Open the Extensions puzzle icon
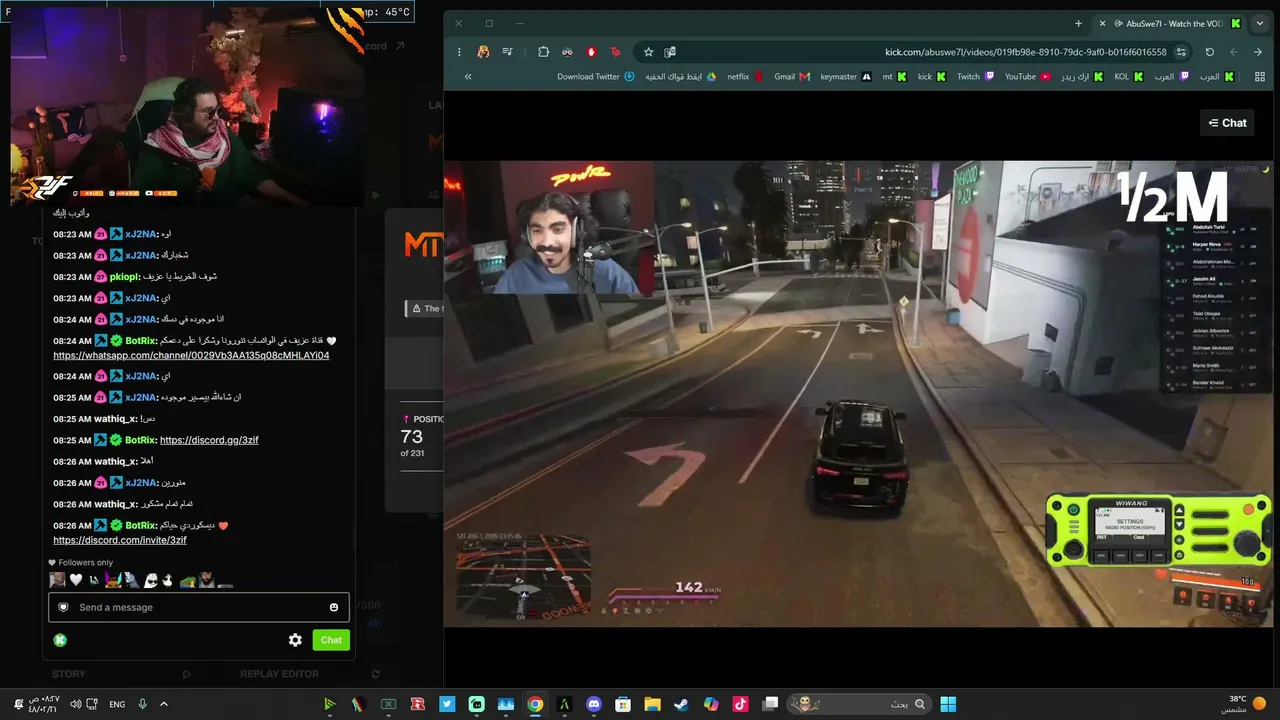This screenshot has width=1280, height=720. tap(543, 52)
